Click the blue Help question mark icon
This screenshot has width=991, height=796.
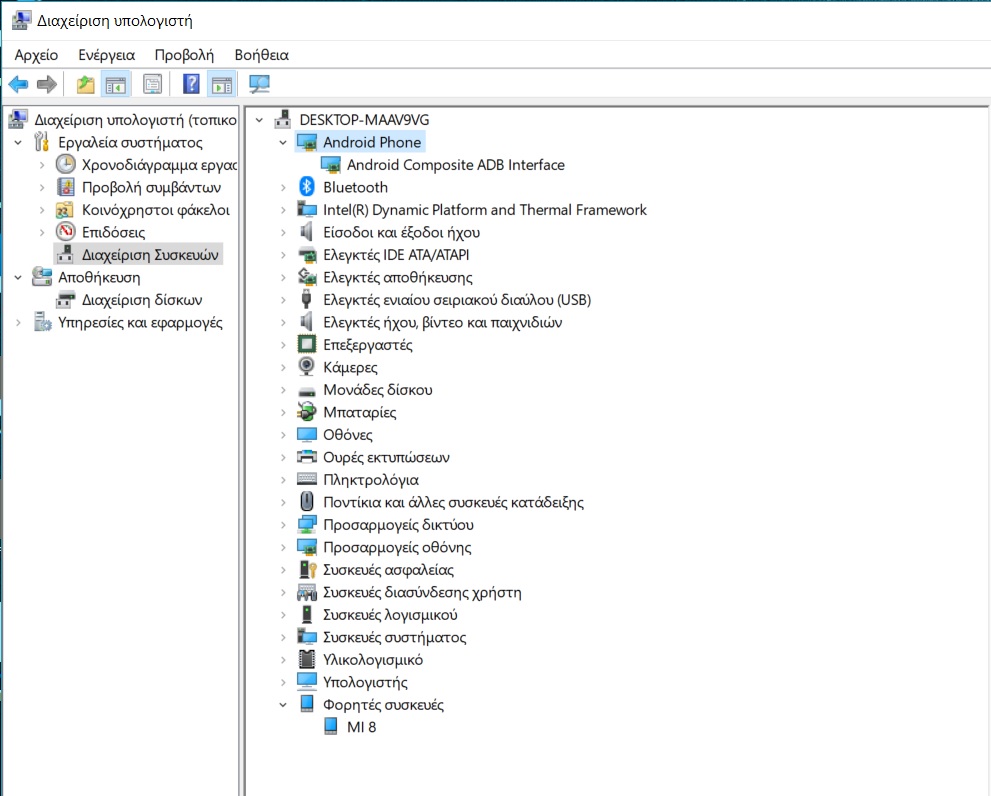click(191, 85)
